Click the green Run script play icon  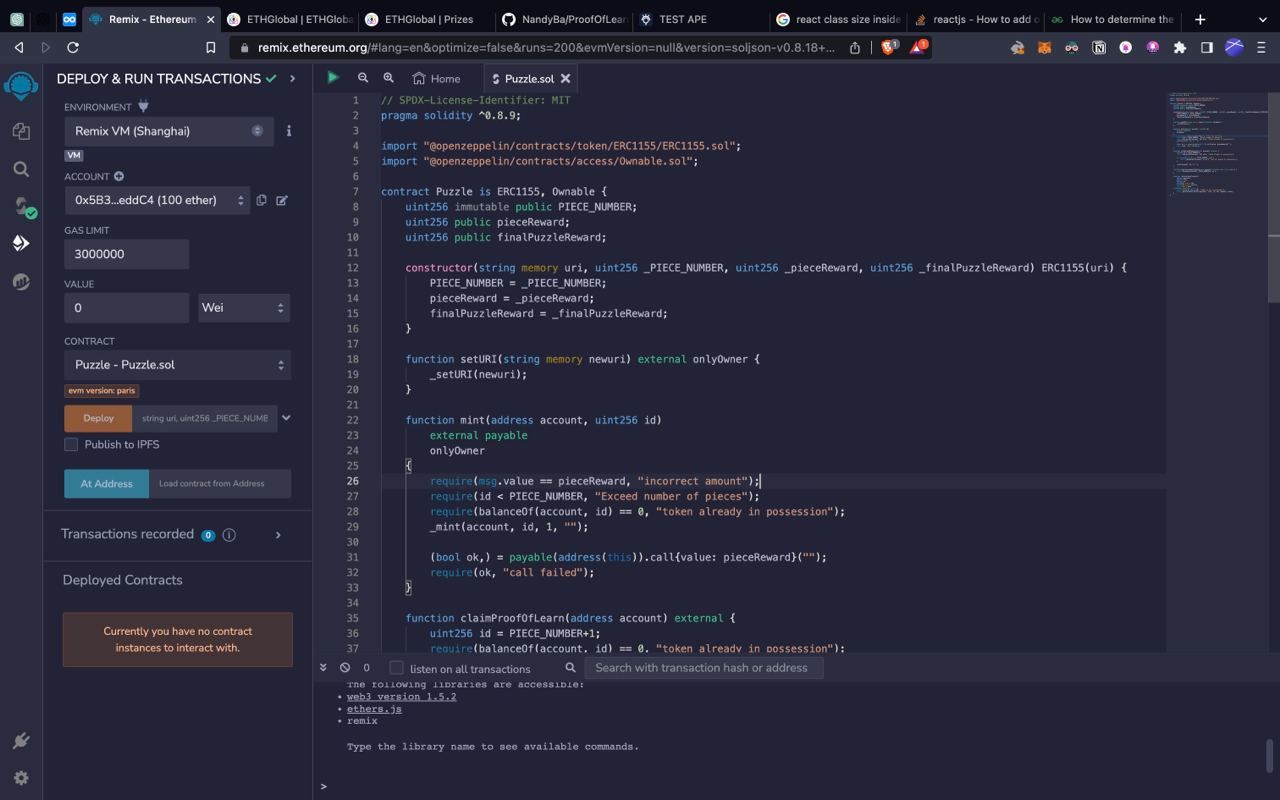[x=333, y=78]
